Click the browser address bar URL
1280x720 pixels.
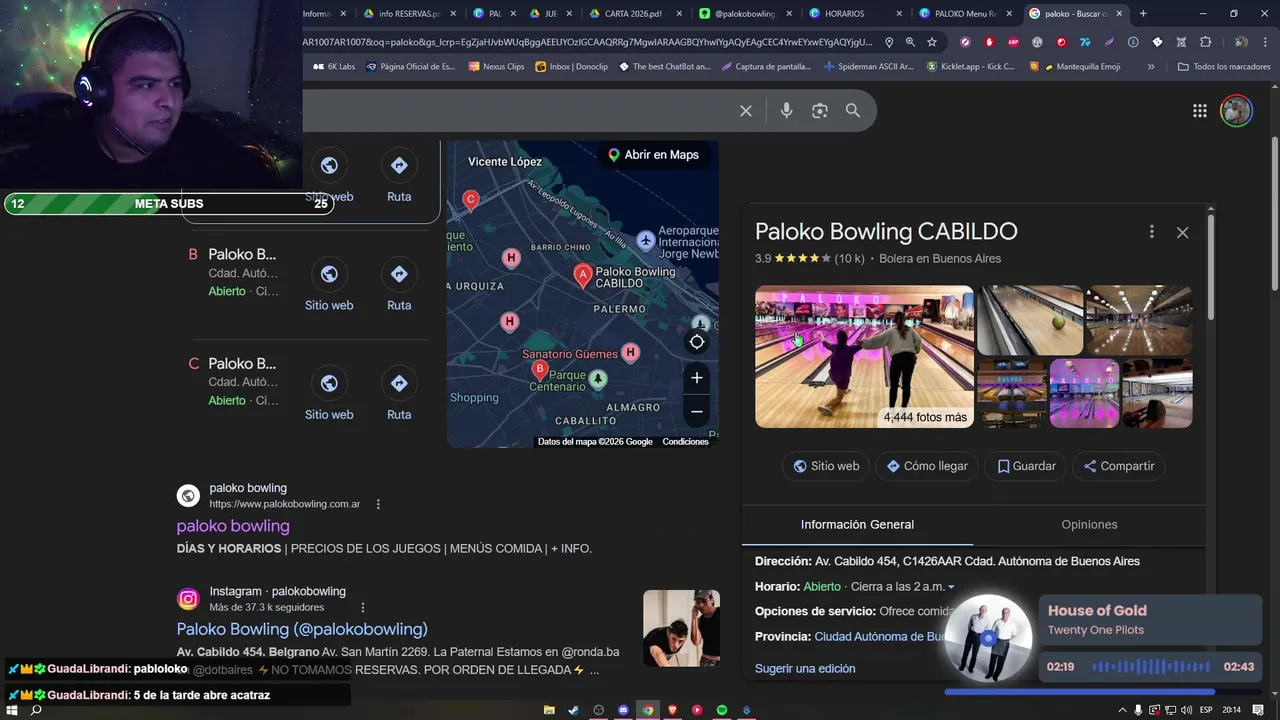coord(588,42)
